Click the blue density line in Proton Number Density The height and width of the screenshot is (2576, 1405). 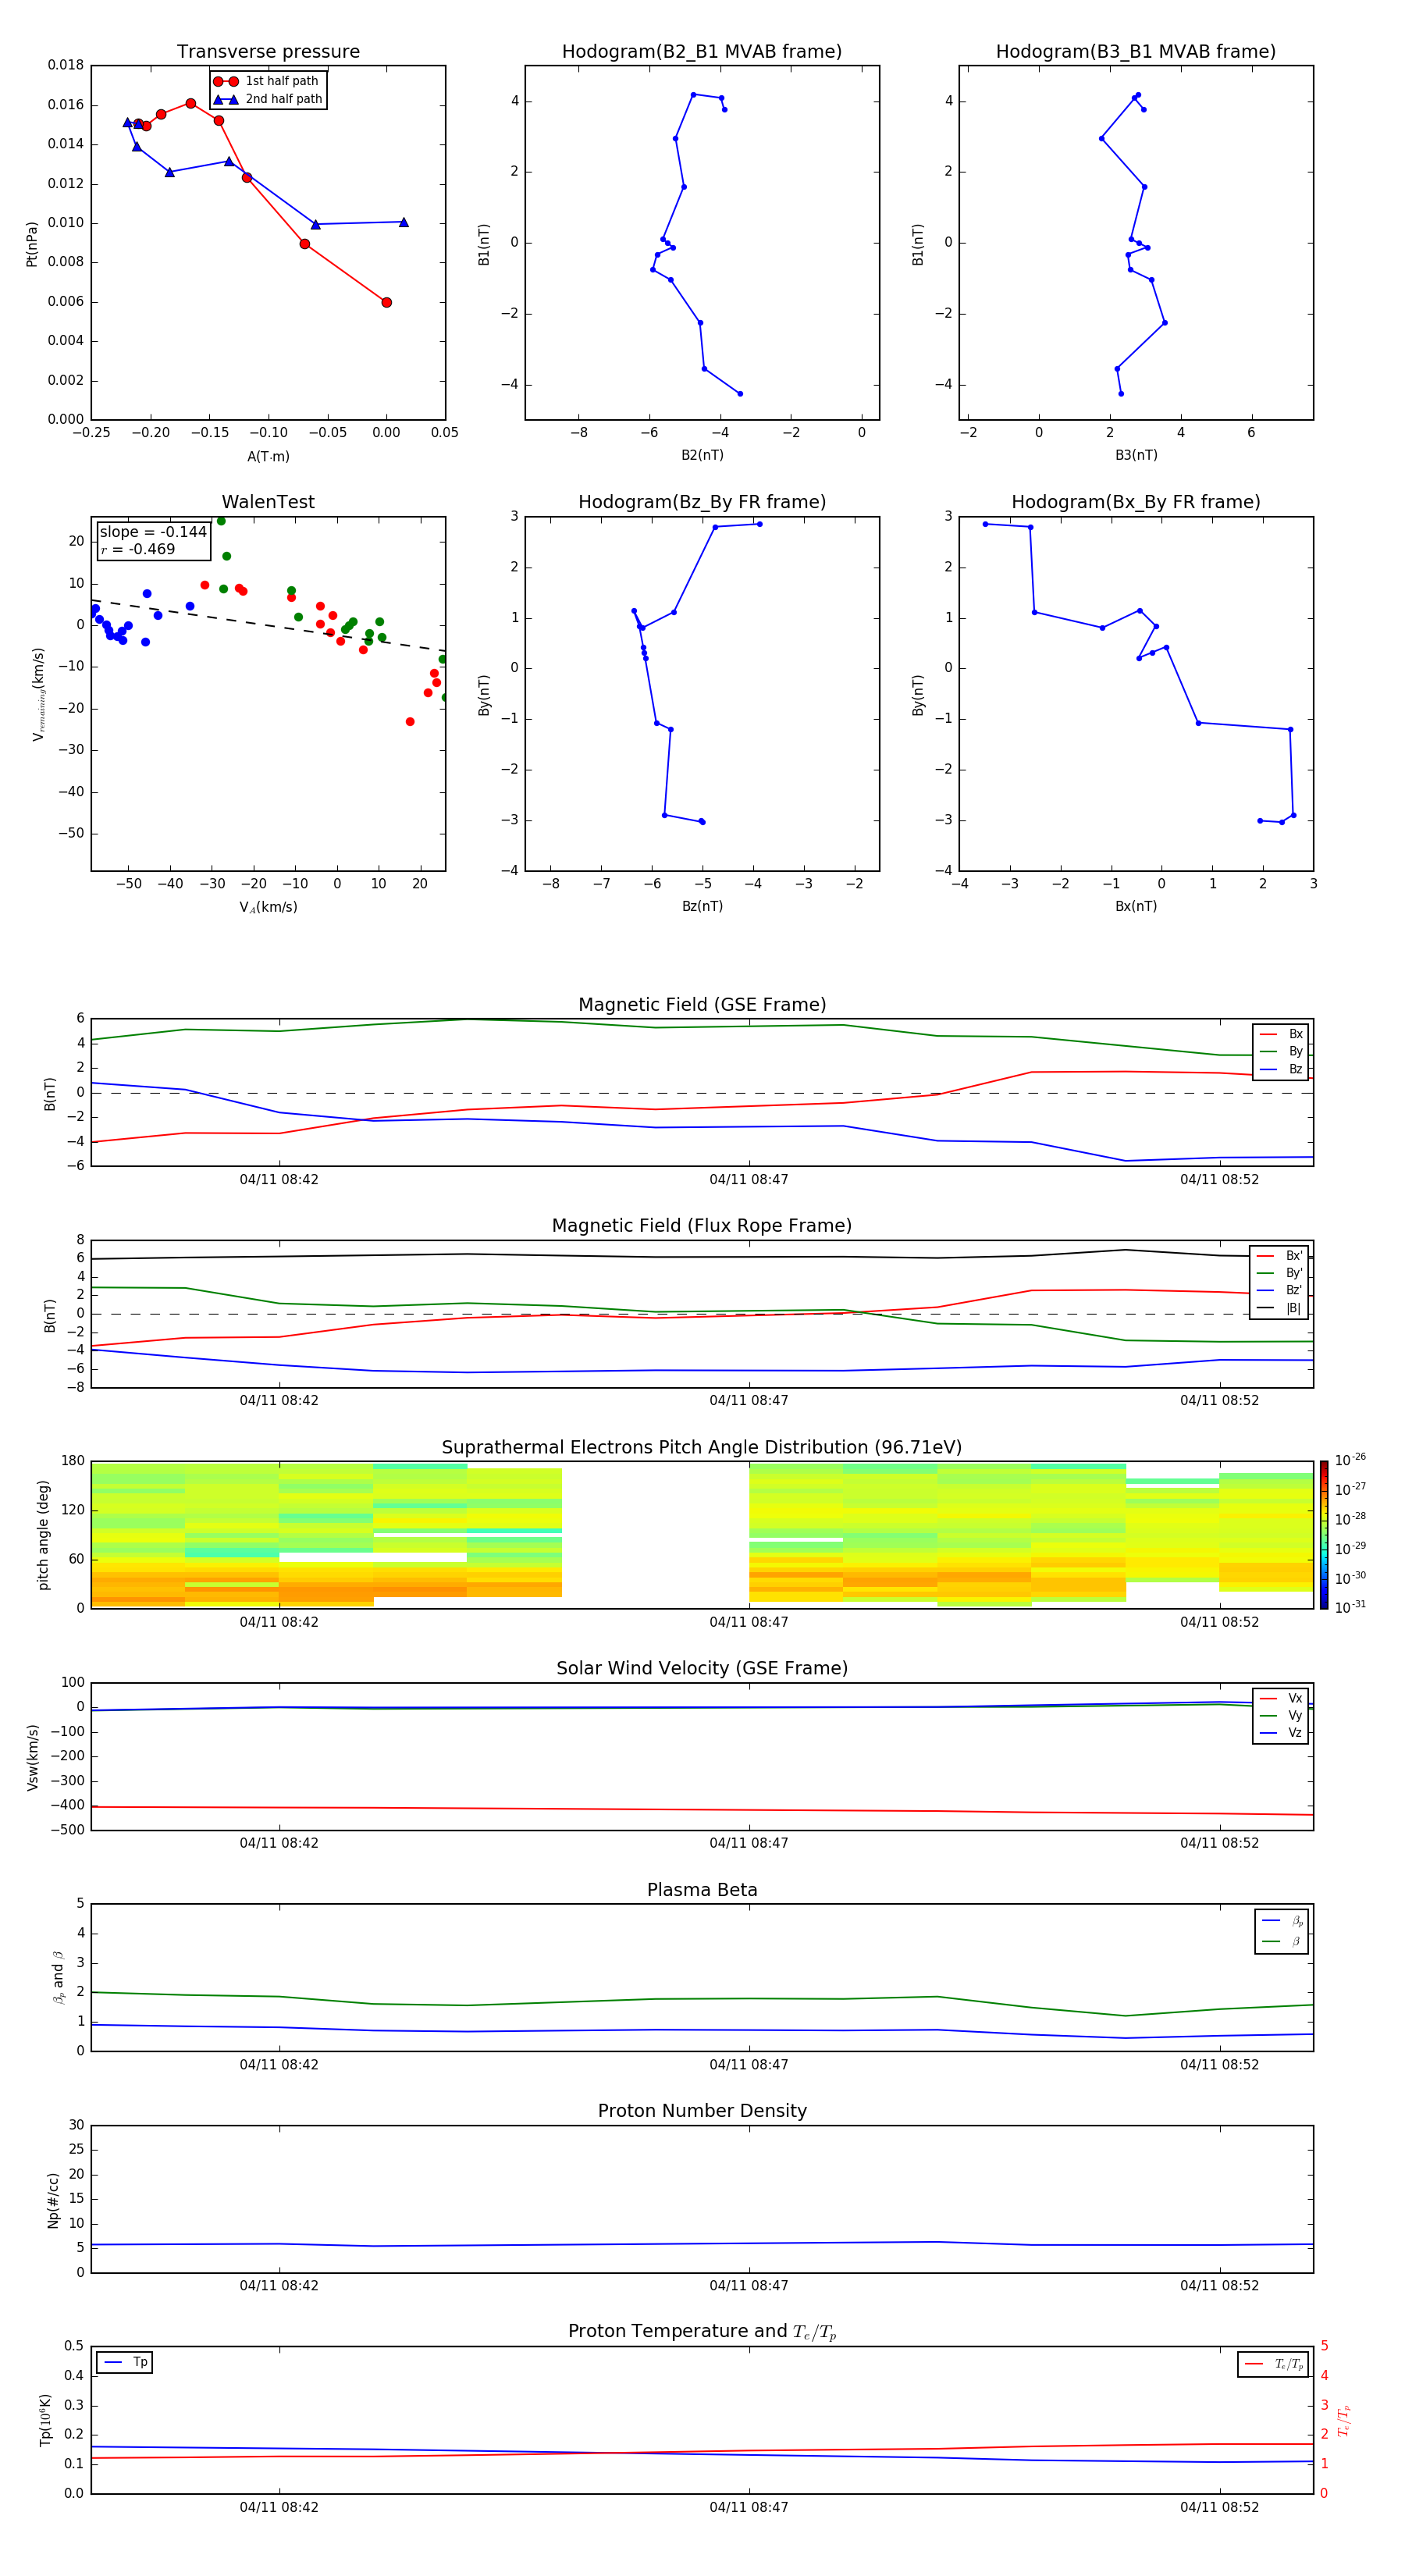point(702,2244)
